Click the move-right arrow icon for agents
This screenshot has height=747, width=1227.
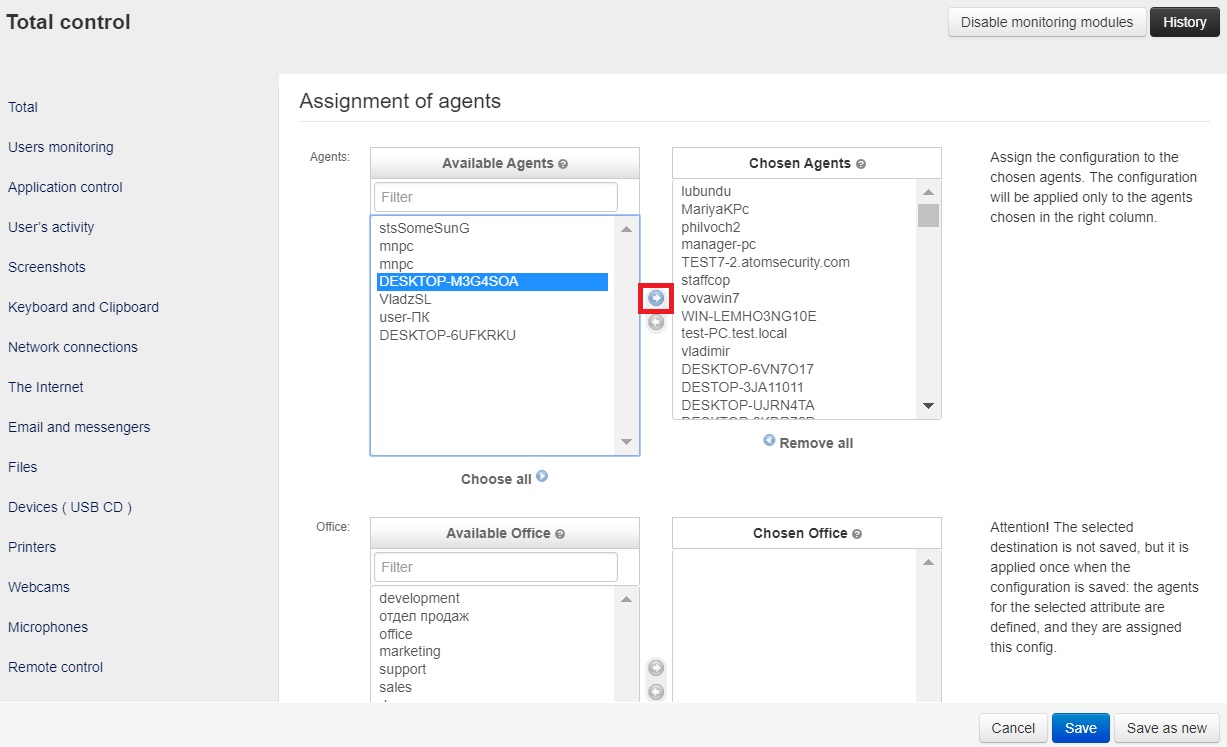656,298
